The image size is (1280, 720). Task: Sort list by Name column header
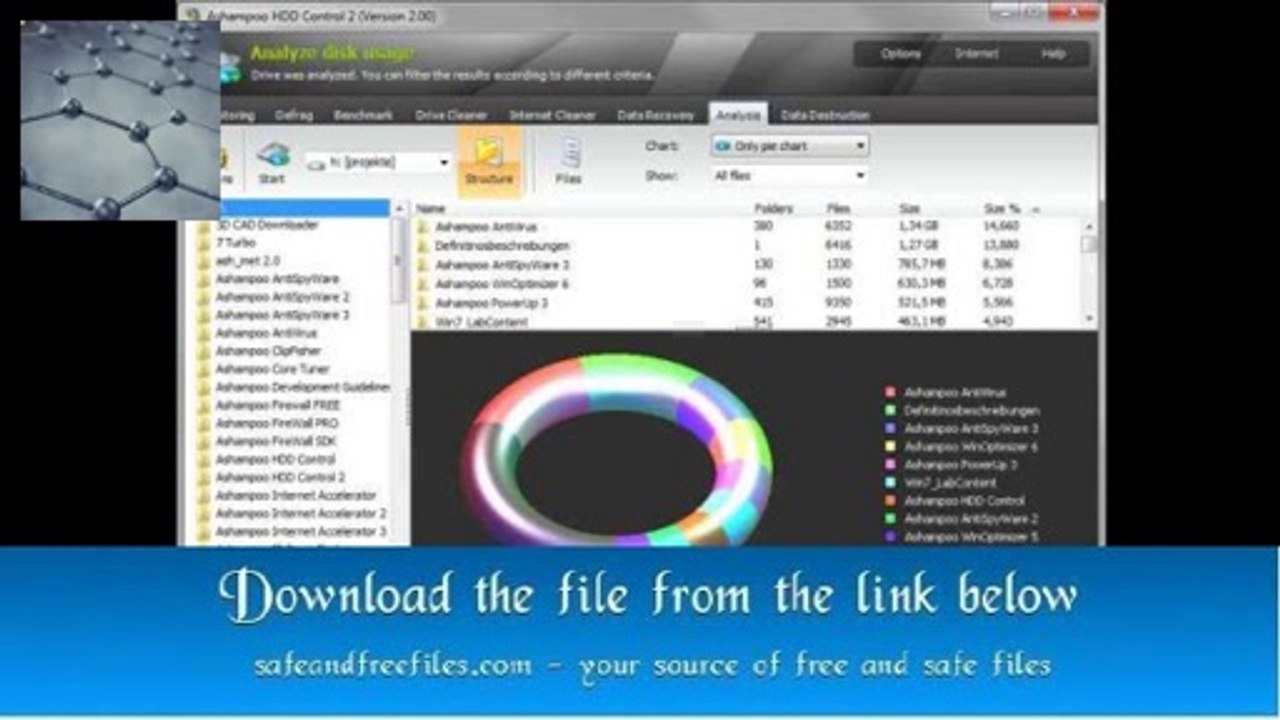tap(430, 208)
